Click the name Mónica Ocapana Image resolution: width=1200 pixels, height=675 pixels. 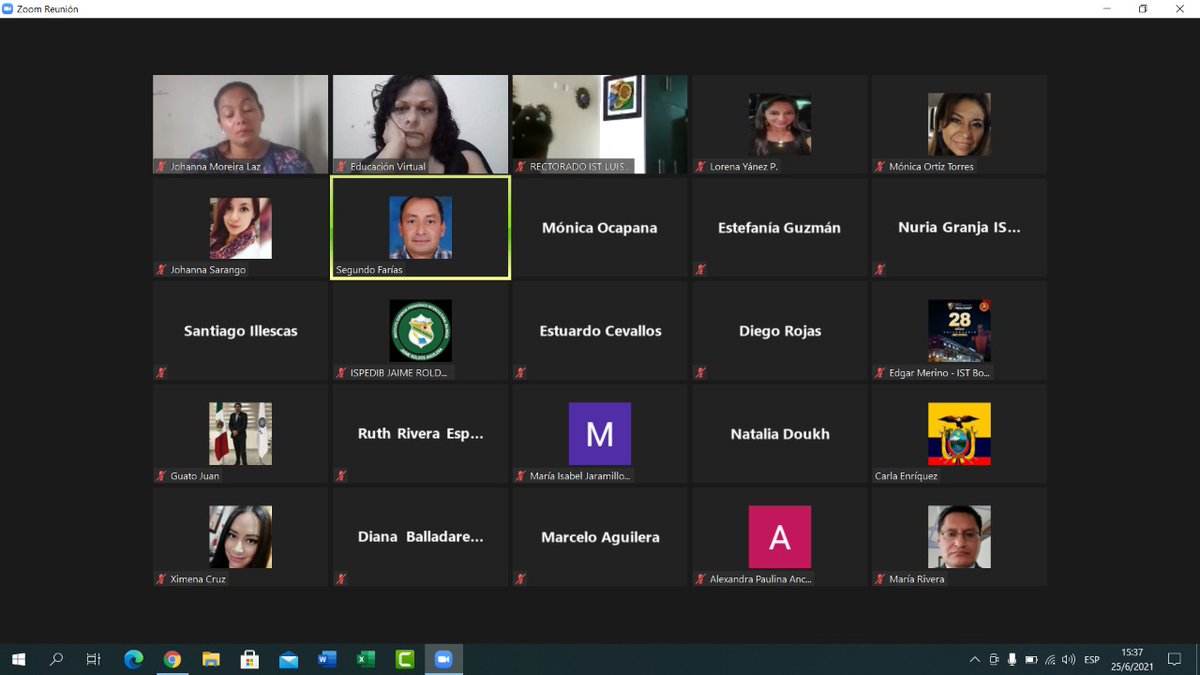600,228
